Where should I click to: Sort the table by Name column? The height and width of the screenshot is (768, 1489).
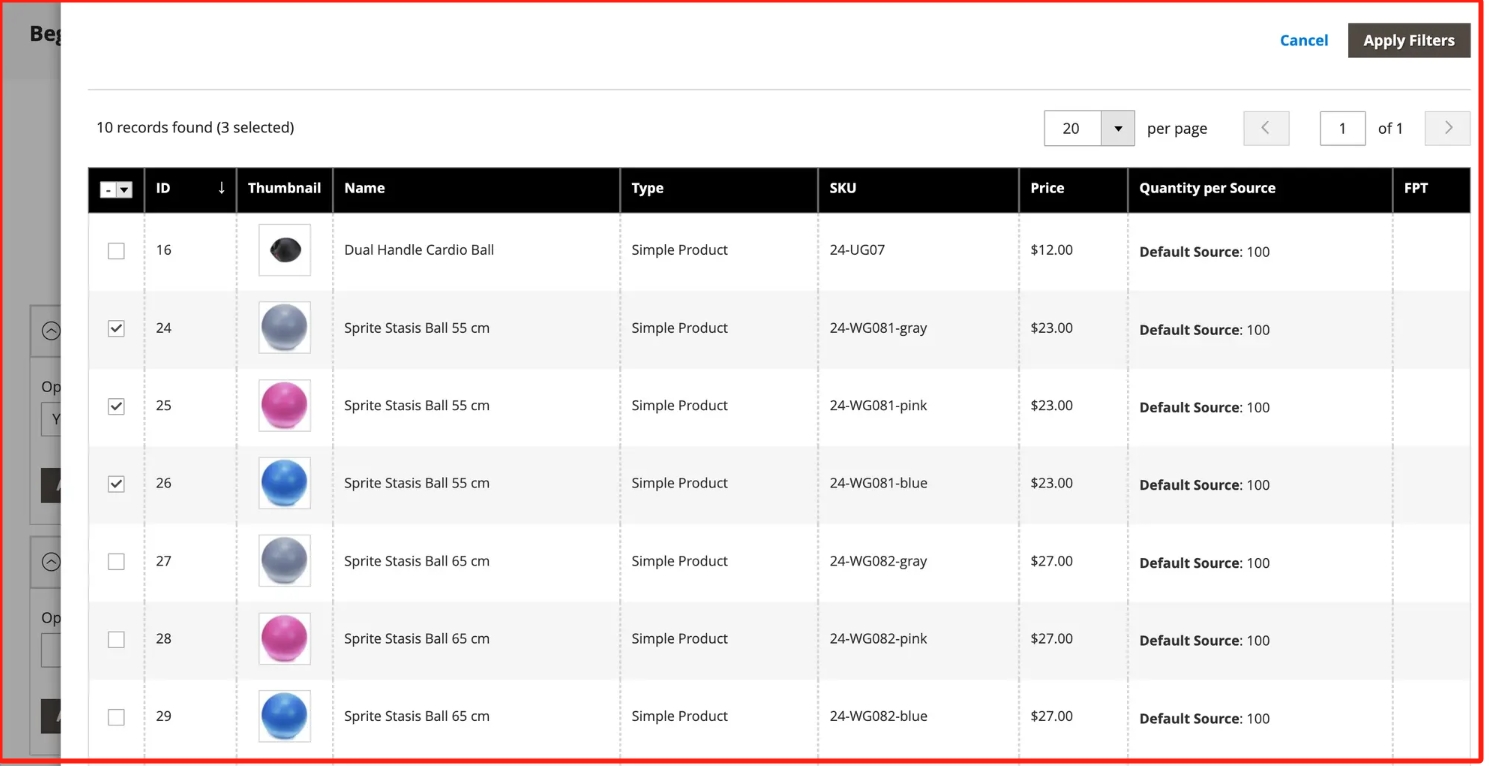click(365, 188)
